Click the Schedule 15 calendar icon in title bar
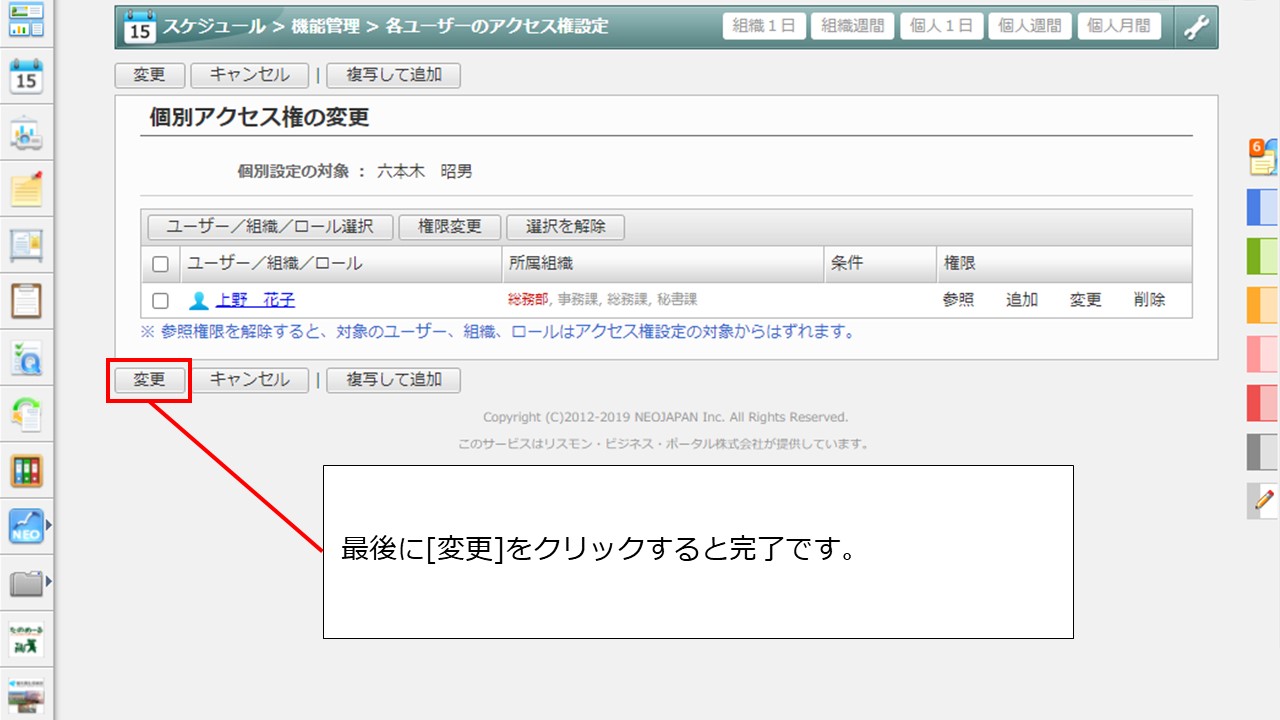This screenshot has height=720, width=1280. click(x=139, y=27)
